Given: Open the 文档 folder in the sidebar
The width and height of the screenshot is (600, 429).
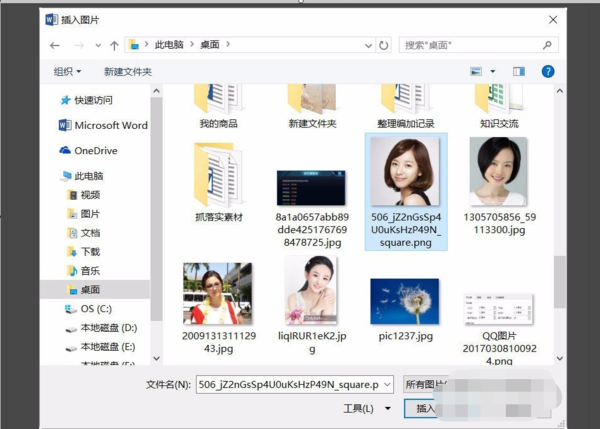Looking at the screenshot, I should click(84, 233).
